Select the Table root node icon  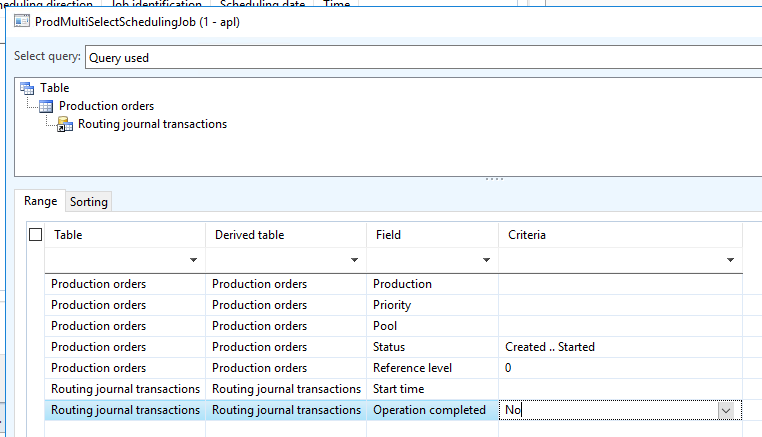coord(27,88)
